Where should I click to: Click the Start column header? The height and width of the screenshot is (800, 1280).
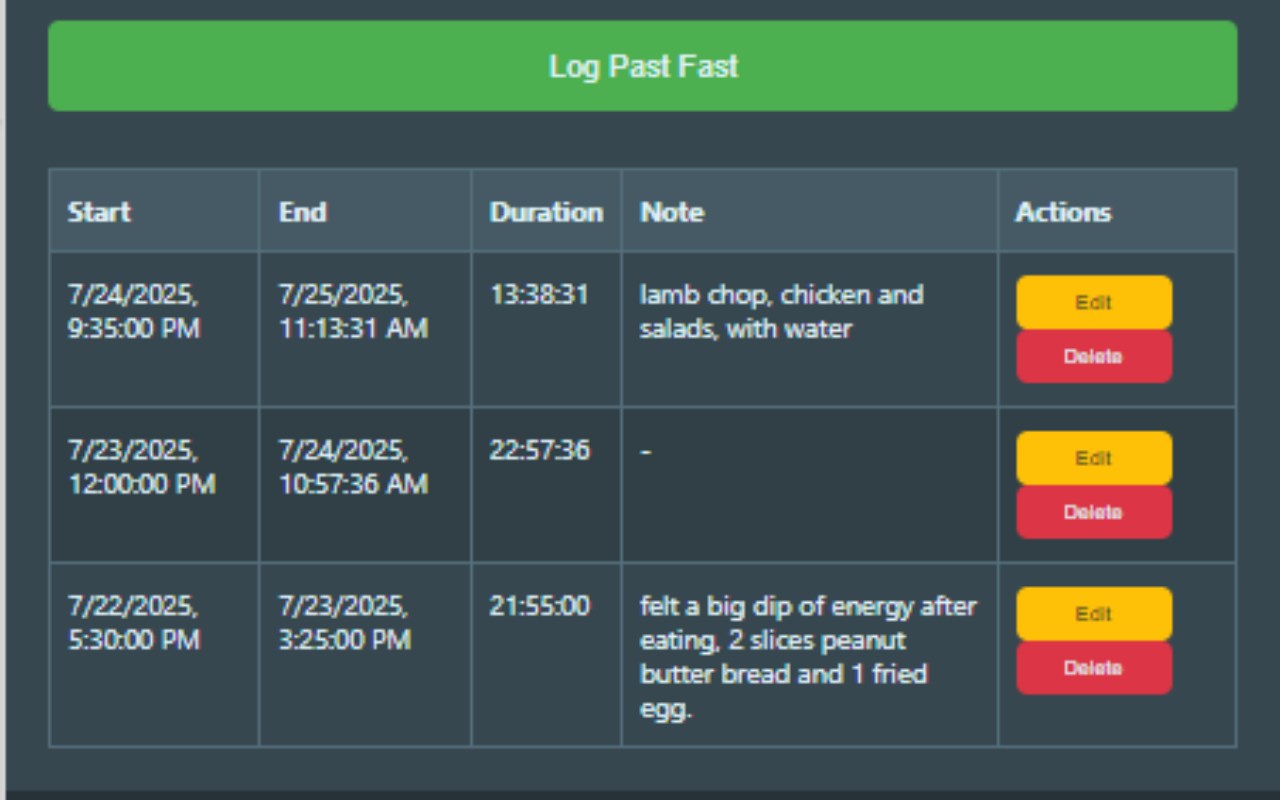click(100, 212)
